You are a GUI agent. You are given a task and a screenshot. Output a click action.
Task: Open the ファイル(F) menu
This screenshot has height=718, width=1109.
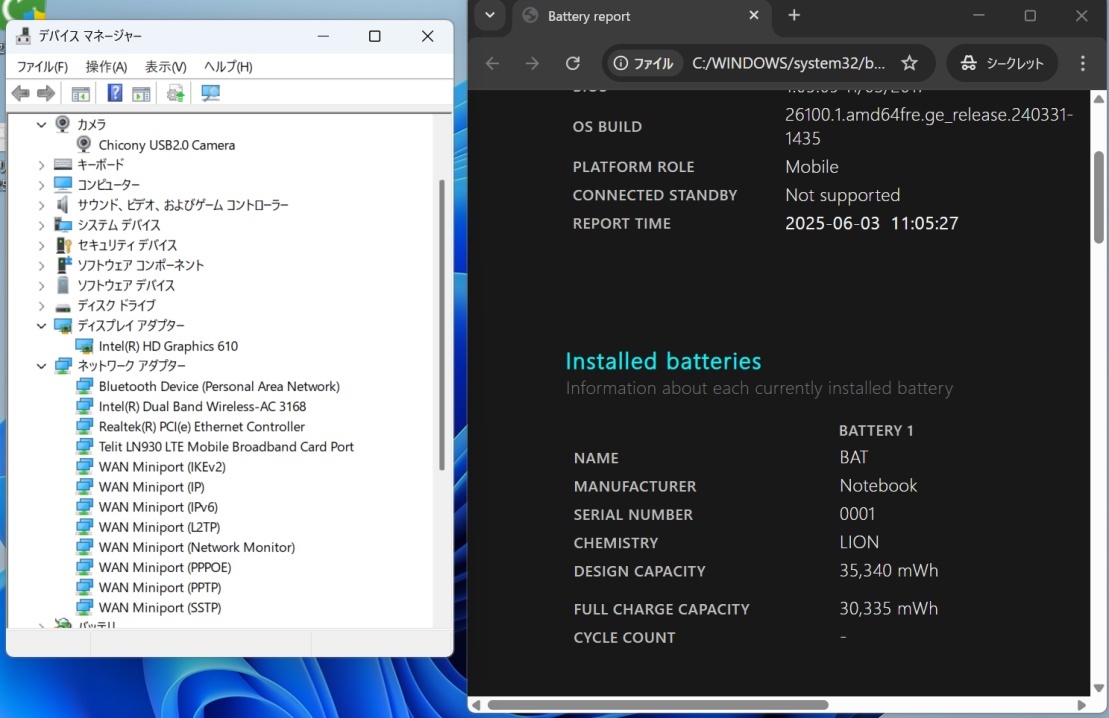coord(42,66)
